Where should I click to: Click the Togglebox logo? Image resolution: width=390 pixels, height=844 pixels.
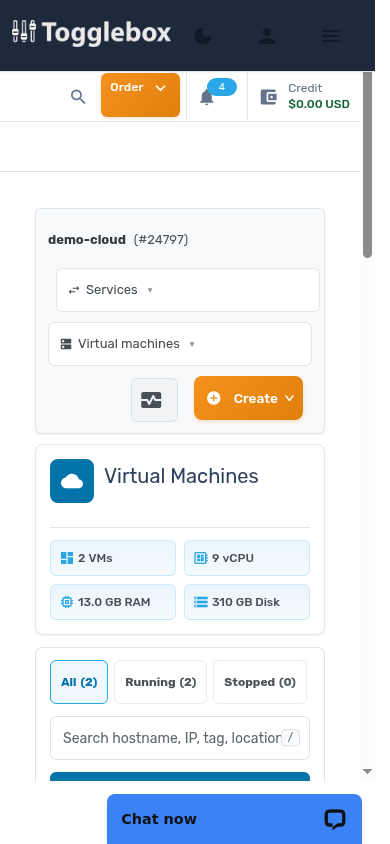[x=91, y=32]
